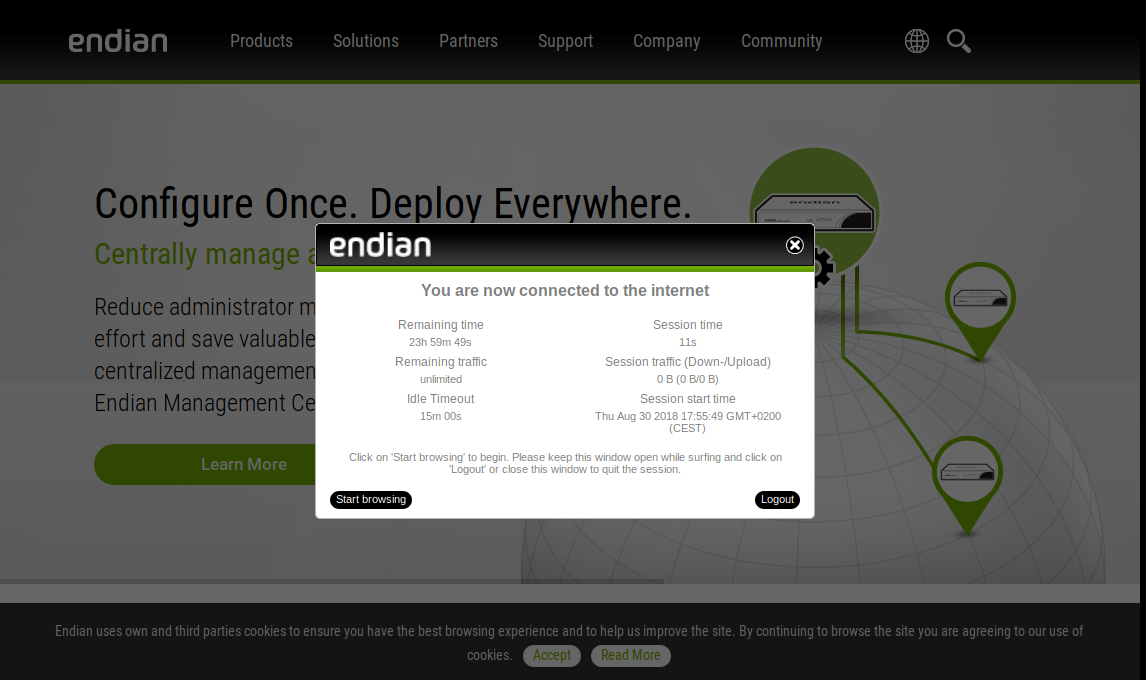Open the Partners menu

tap(468, 41)
